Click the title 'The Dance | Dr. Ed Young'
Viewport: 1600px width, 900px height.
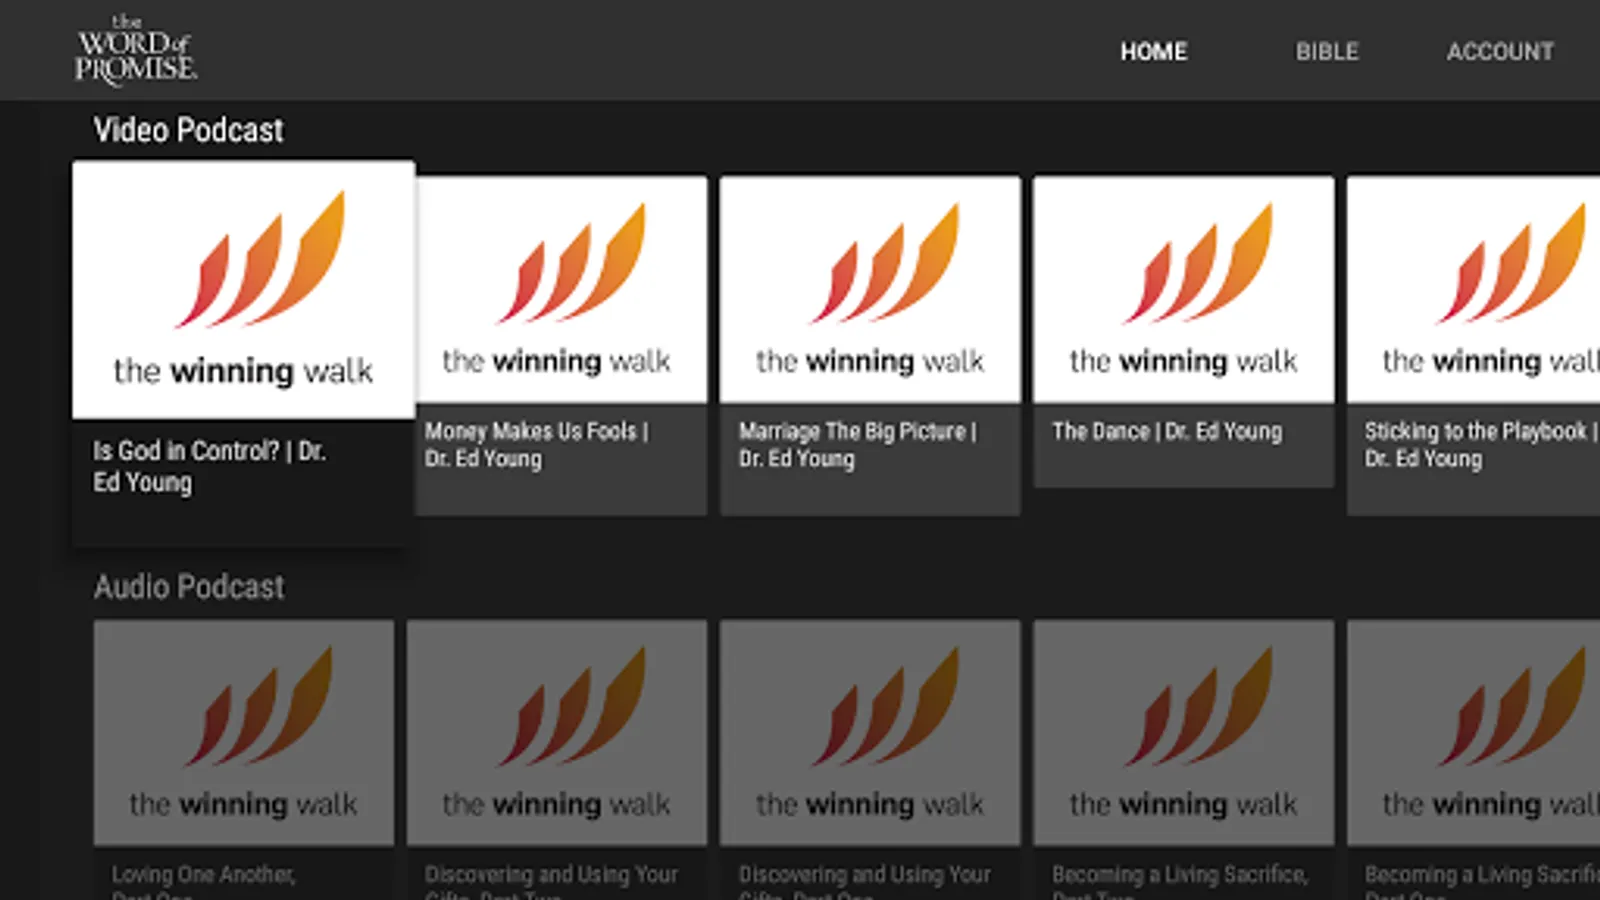tap(1166, 431)
